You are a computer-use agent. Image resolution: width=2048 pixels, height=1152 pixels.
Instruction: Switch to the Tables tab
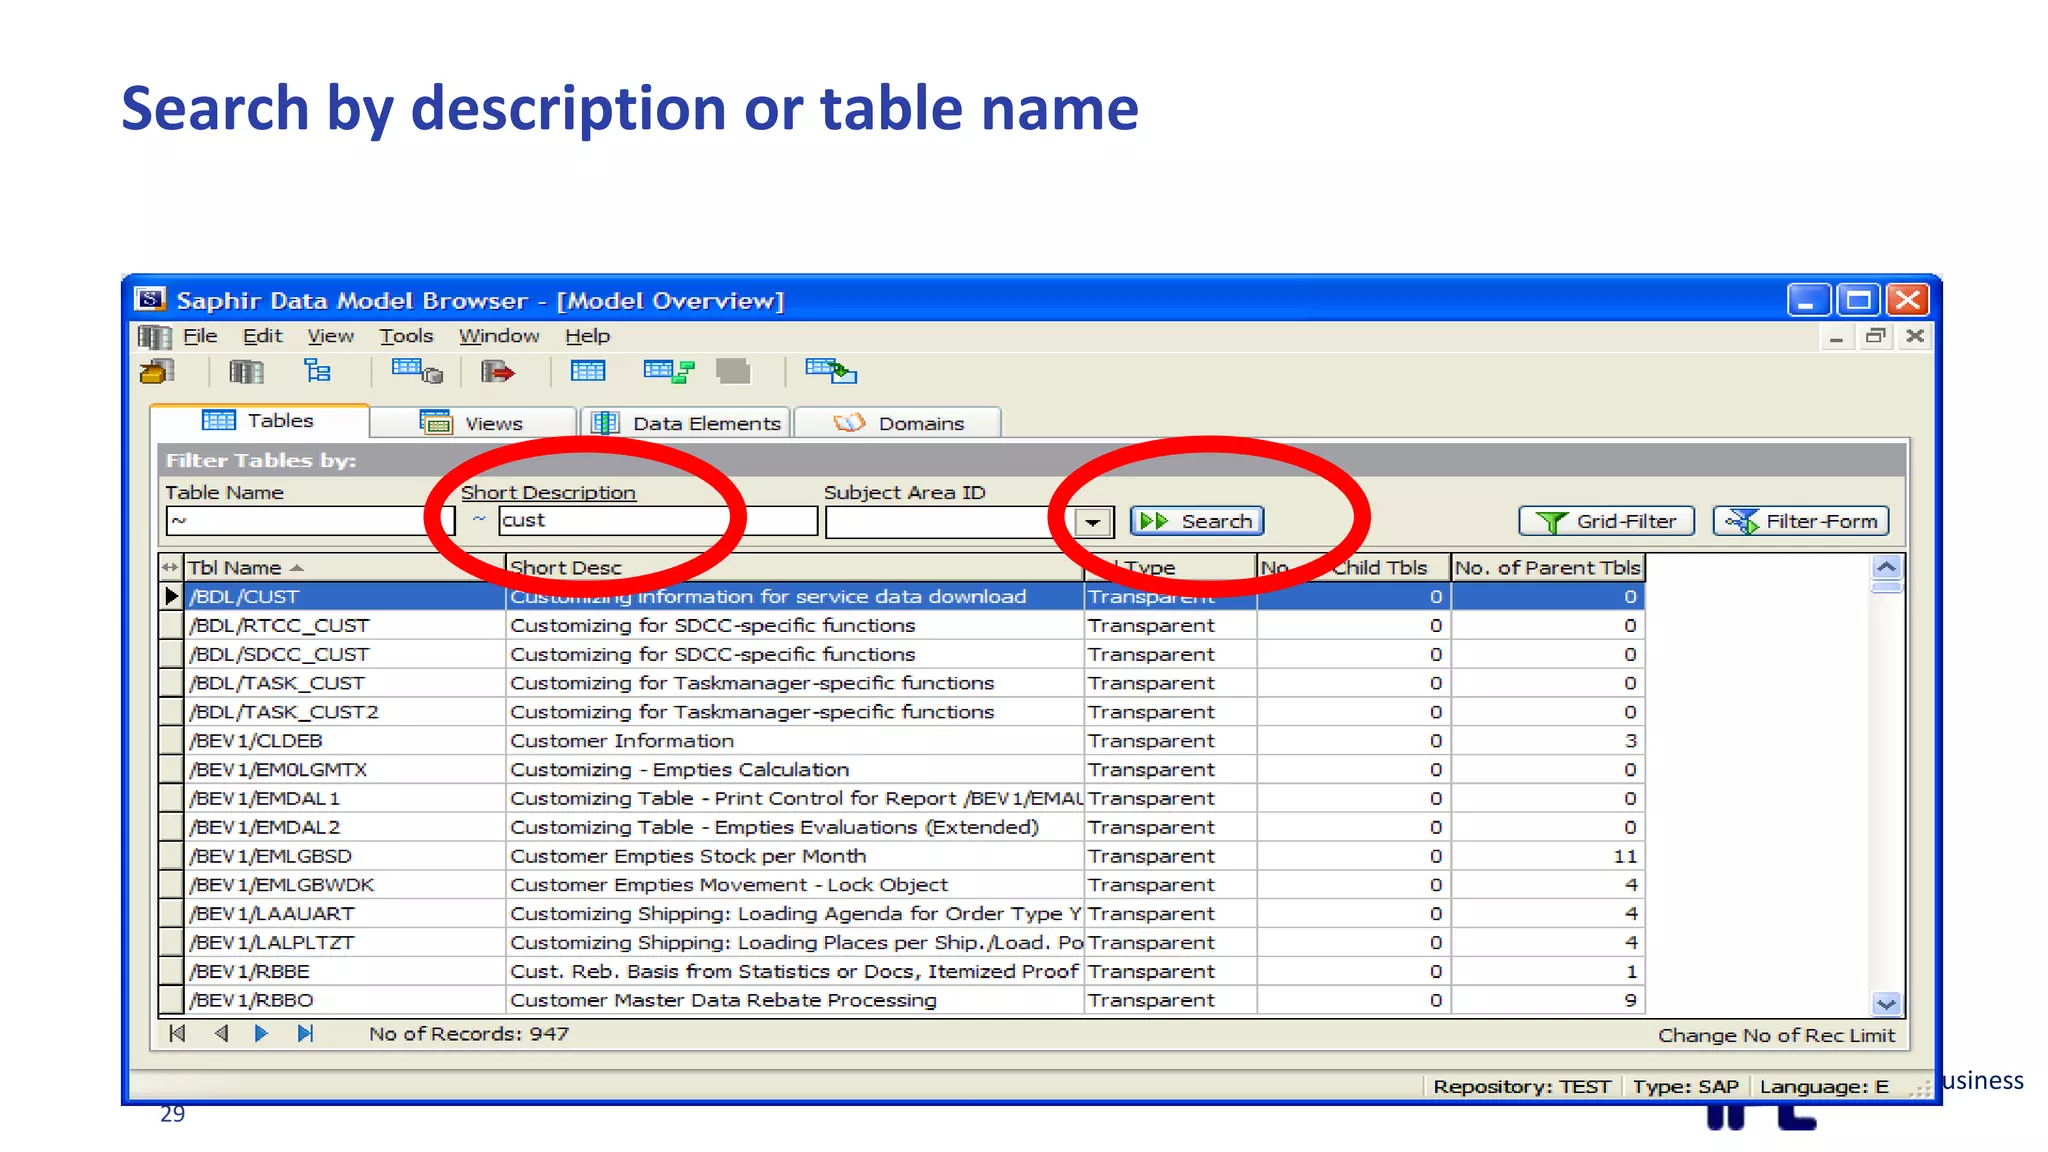pyautogui.click(x=259, y=421)
